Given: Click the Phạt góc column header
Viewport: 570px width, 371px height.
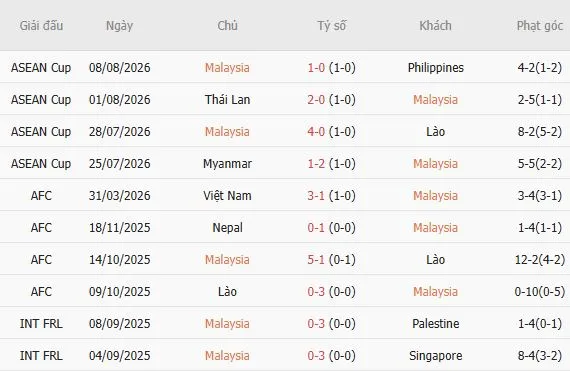Looking at the screenshot, I should click(x=540, y=26).
